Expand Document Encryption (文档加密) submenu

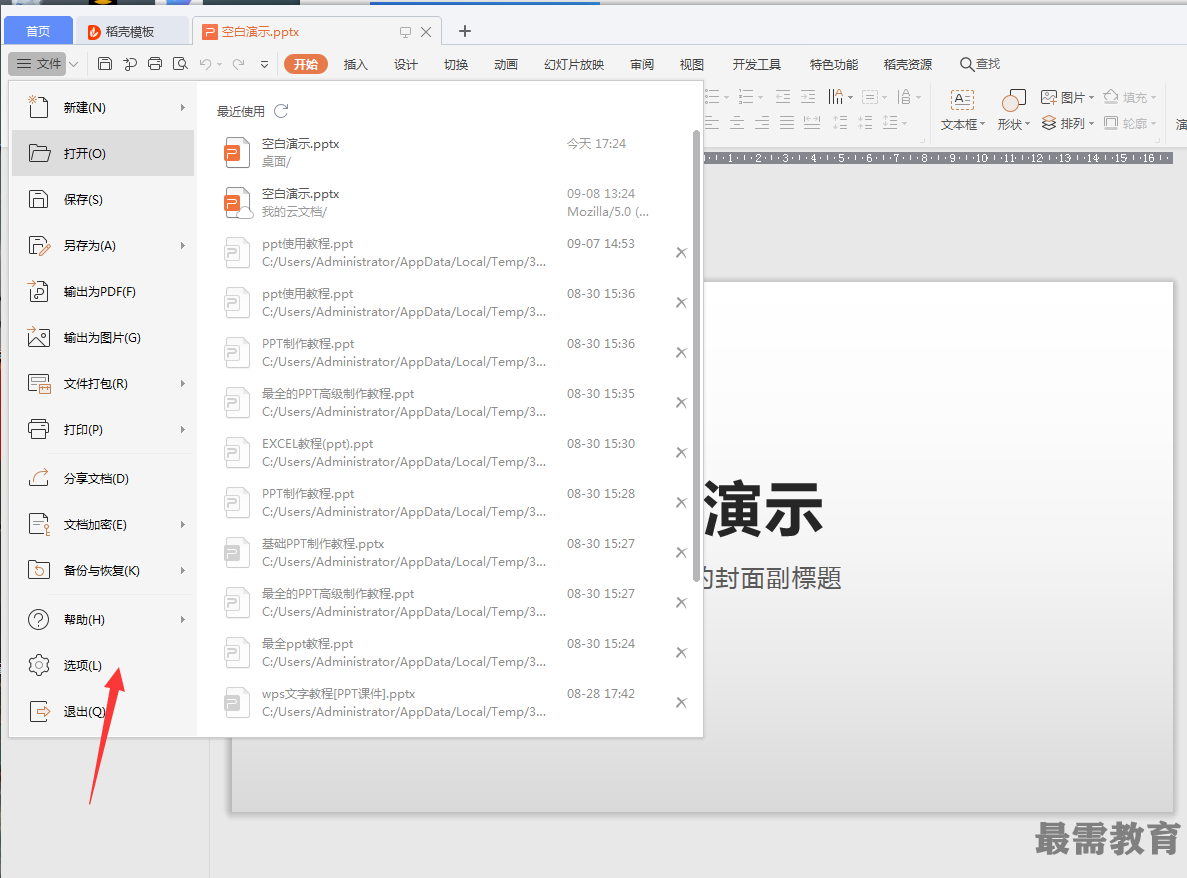(182, 525)
